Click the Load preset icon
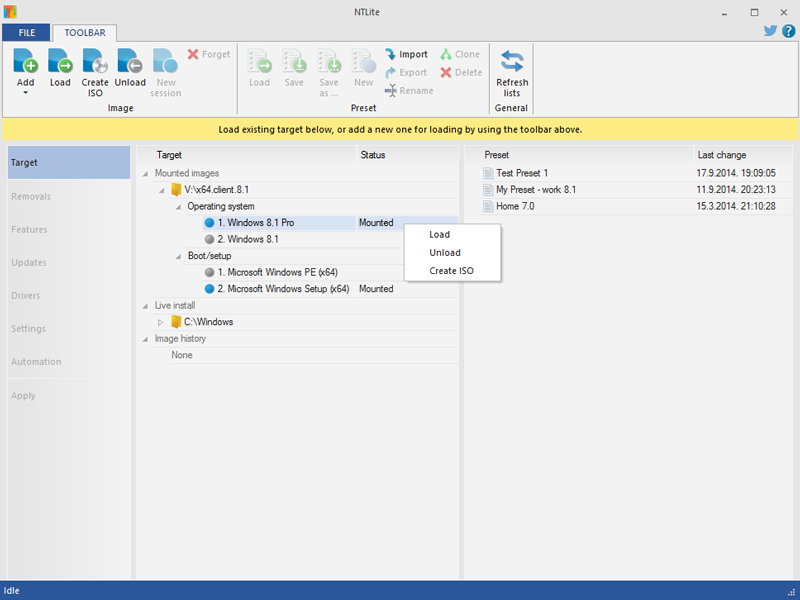 tap(260, 61)
